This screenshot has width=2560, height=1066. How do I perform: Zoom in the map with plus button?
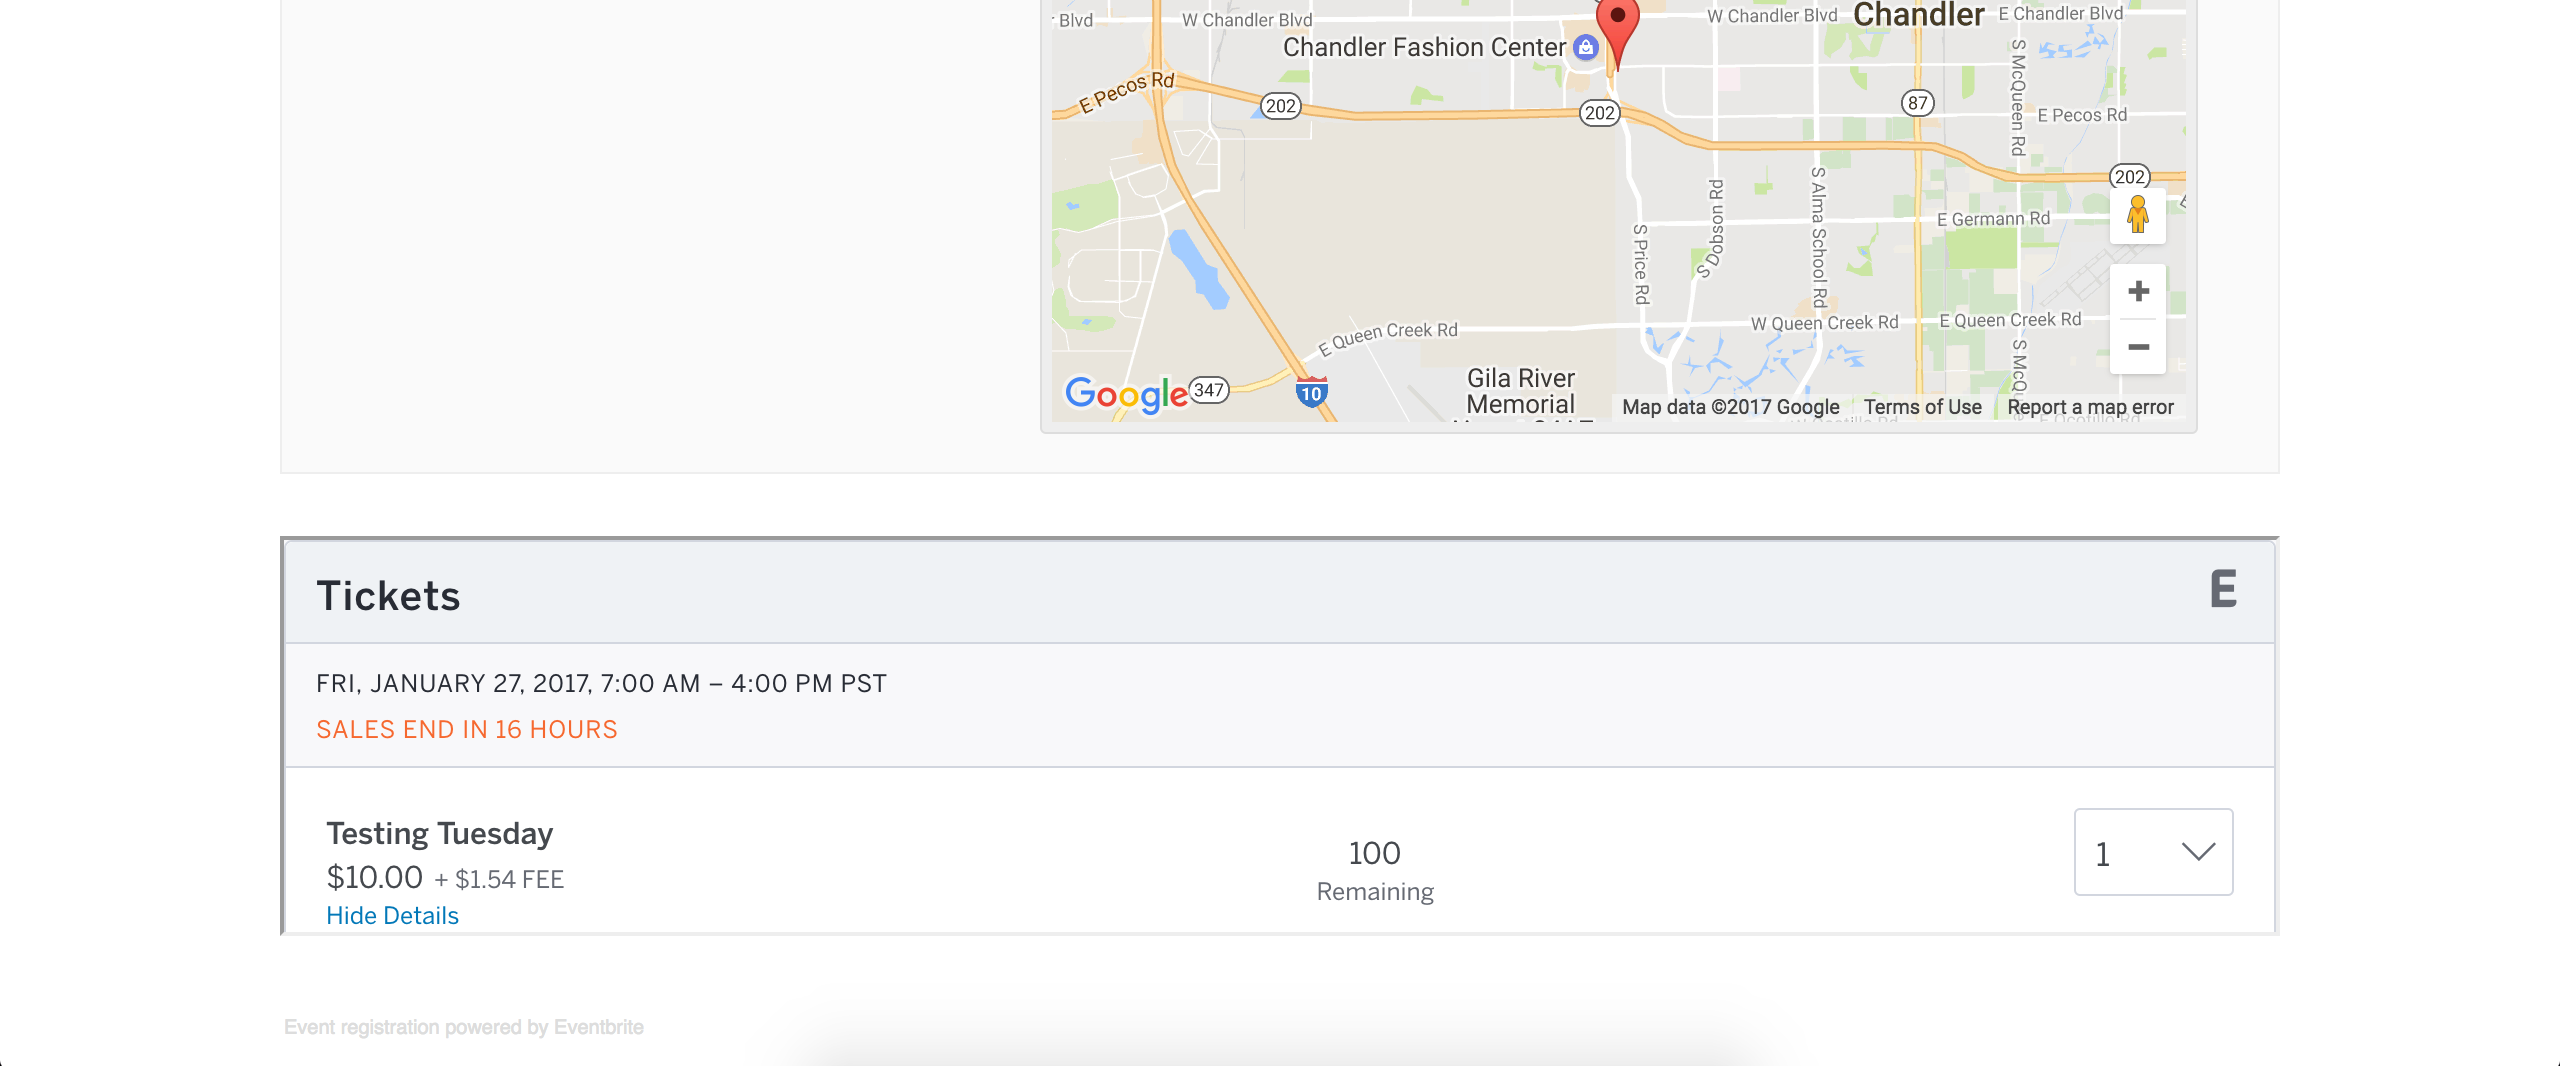coord(2138,291)
